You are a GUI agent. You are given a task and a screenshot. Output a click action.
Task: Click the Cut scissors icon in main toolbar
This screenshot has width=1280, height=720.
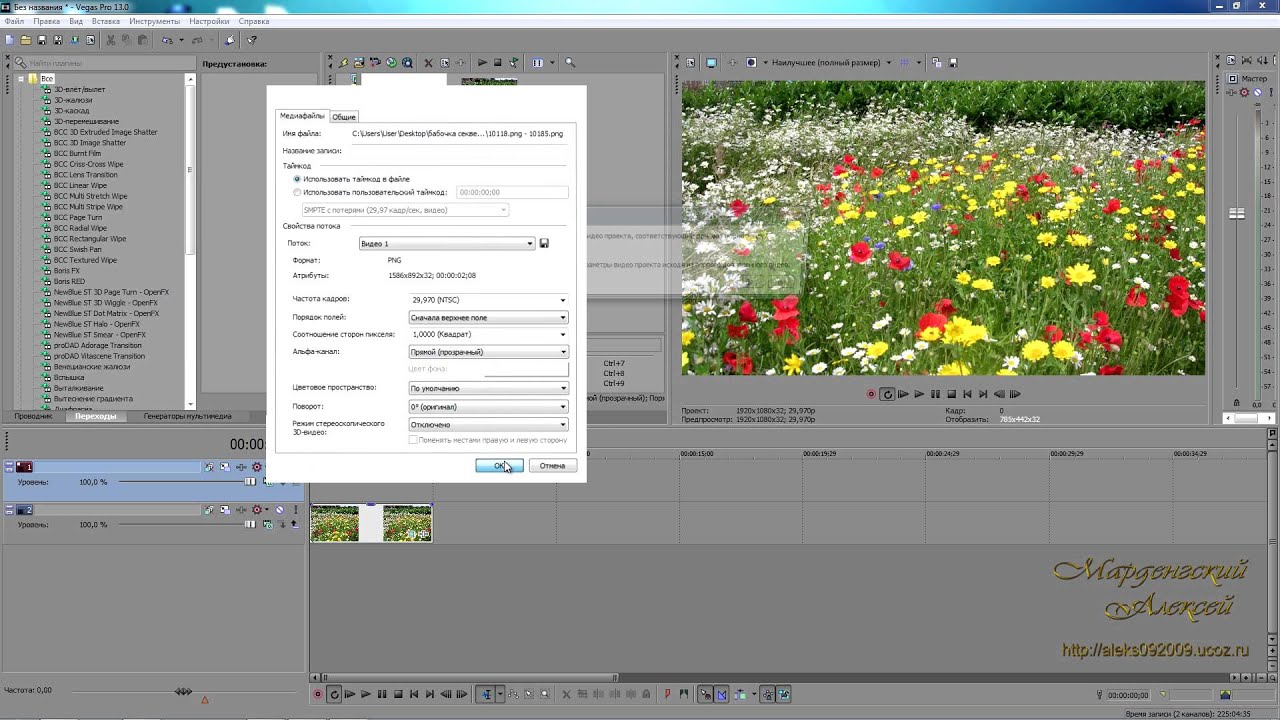coord(111,40)
